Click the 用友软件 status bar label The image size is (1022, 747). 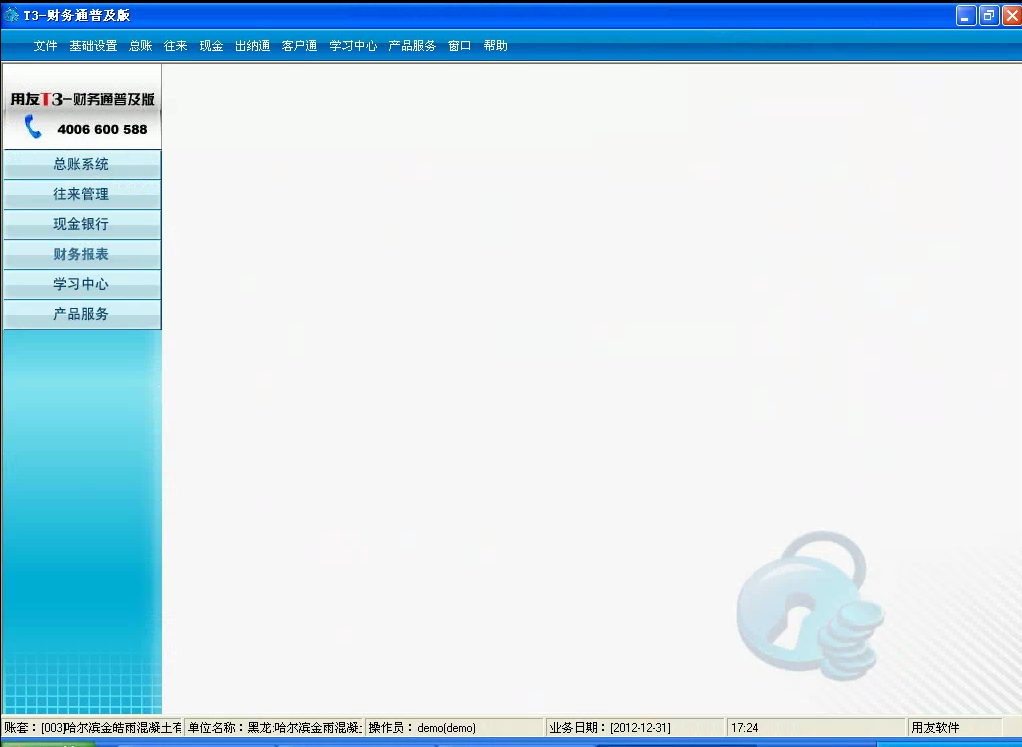(x=955, y=727)
